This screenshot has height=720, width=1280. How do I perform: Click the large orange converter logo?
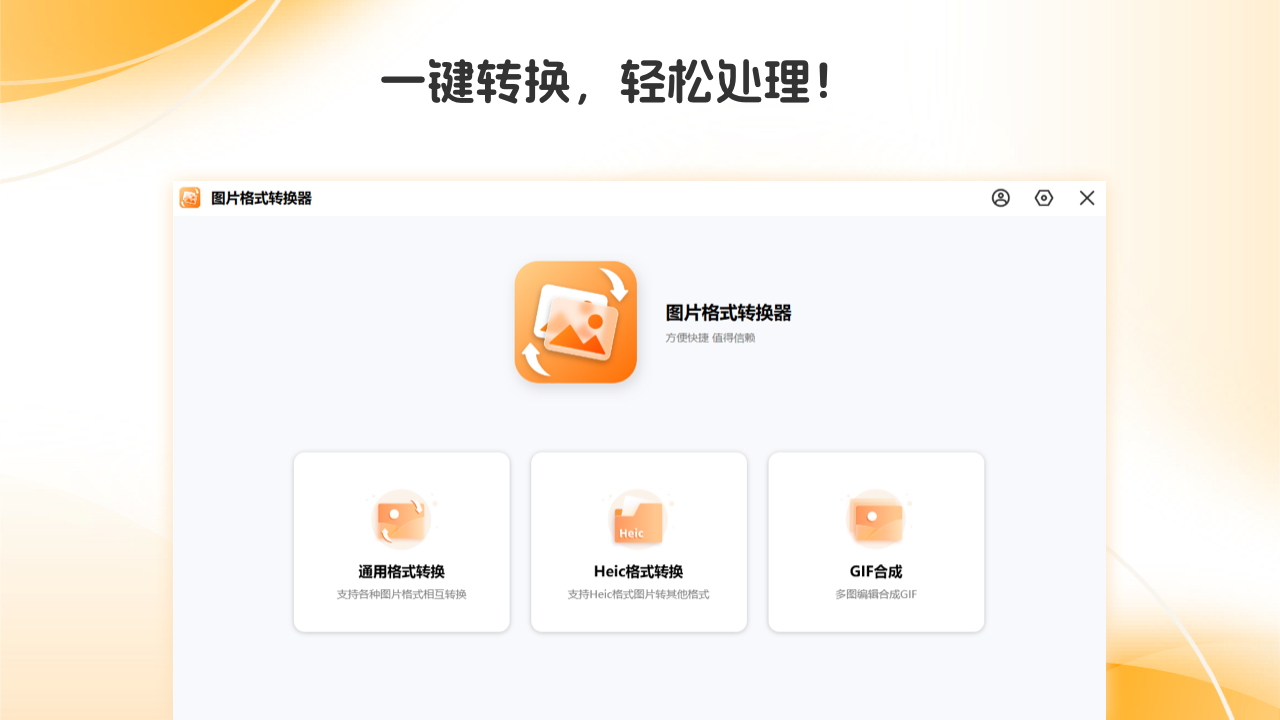pyautogui.click(x=576, y=322)
